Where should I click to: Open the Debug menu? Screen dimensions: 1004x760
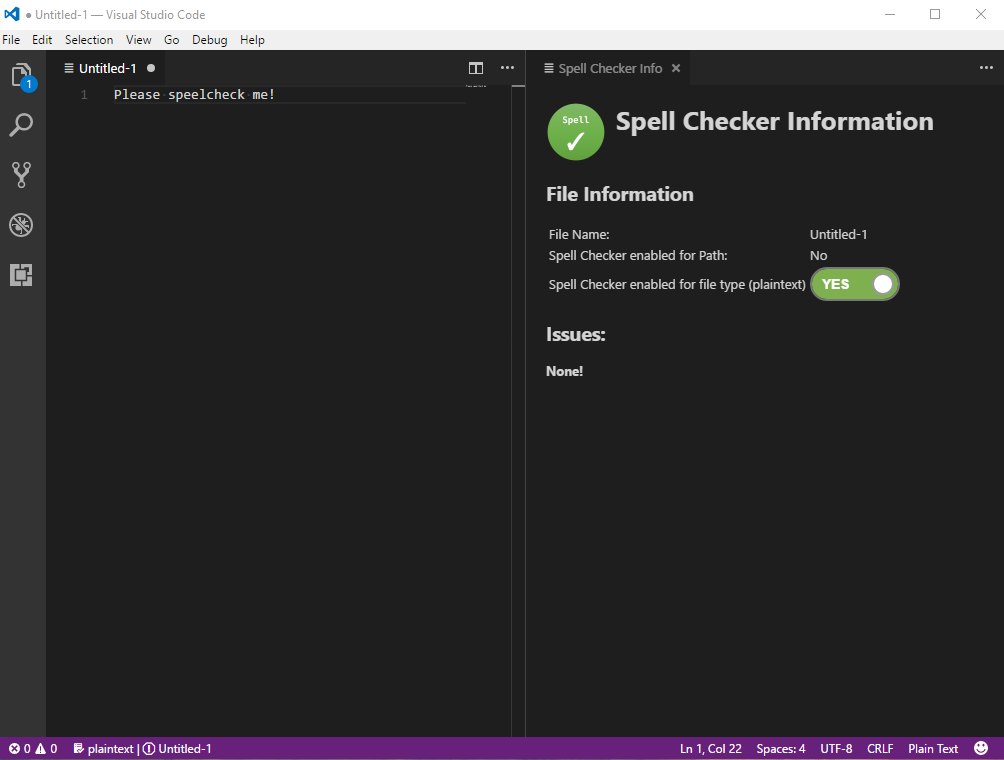coord(209,40)
